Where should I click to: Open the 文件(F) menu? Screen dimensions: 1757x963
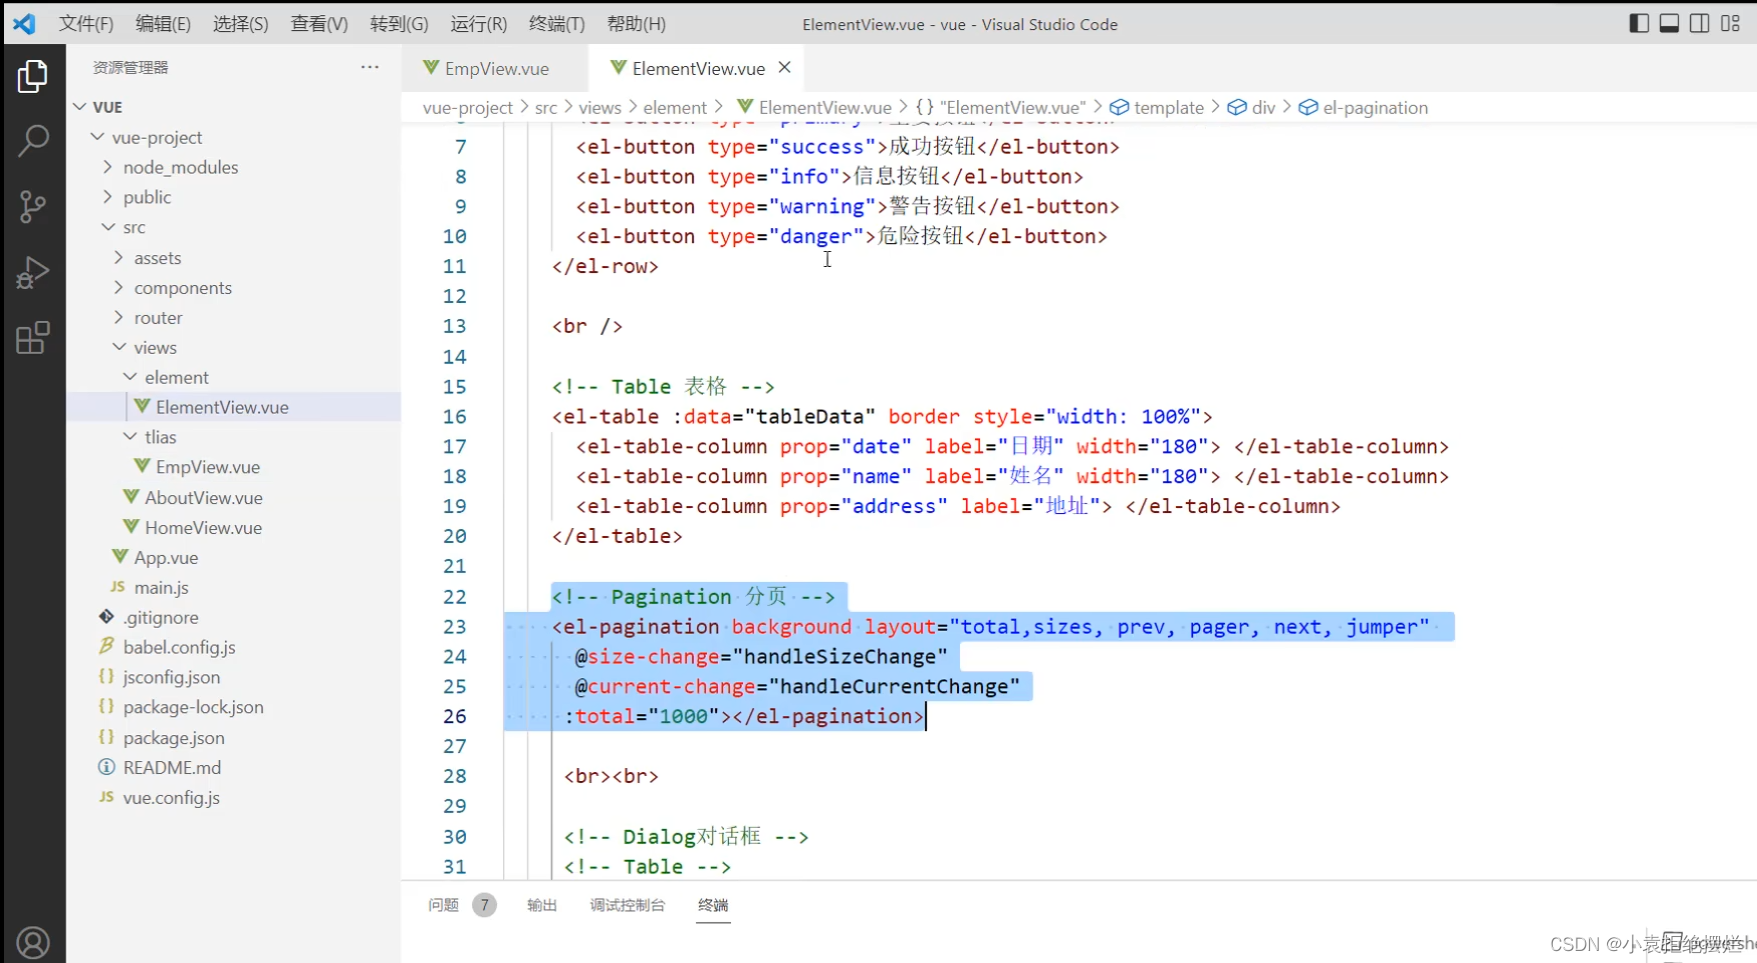86,24
